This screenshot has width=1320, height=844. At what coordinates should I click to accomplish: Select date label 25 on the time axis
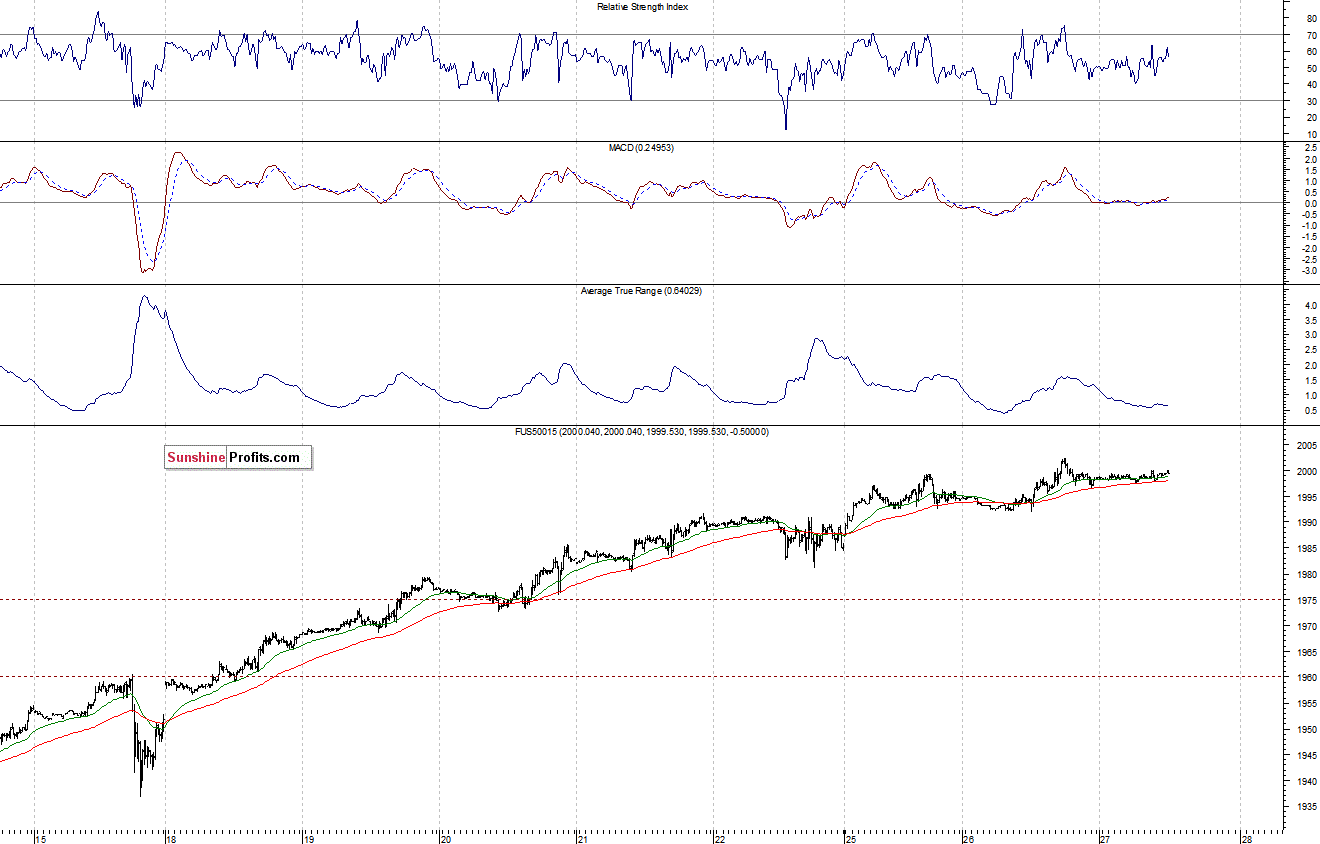851,838
